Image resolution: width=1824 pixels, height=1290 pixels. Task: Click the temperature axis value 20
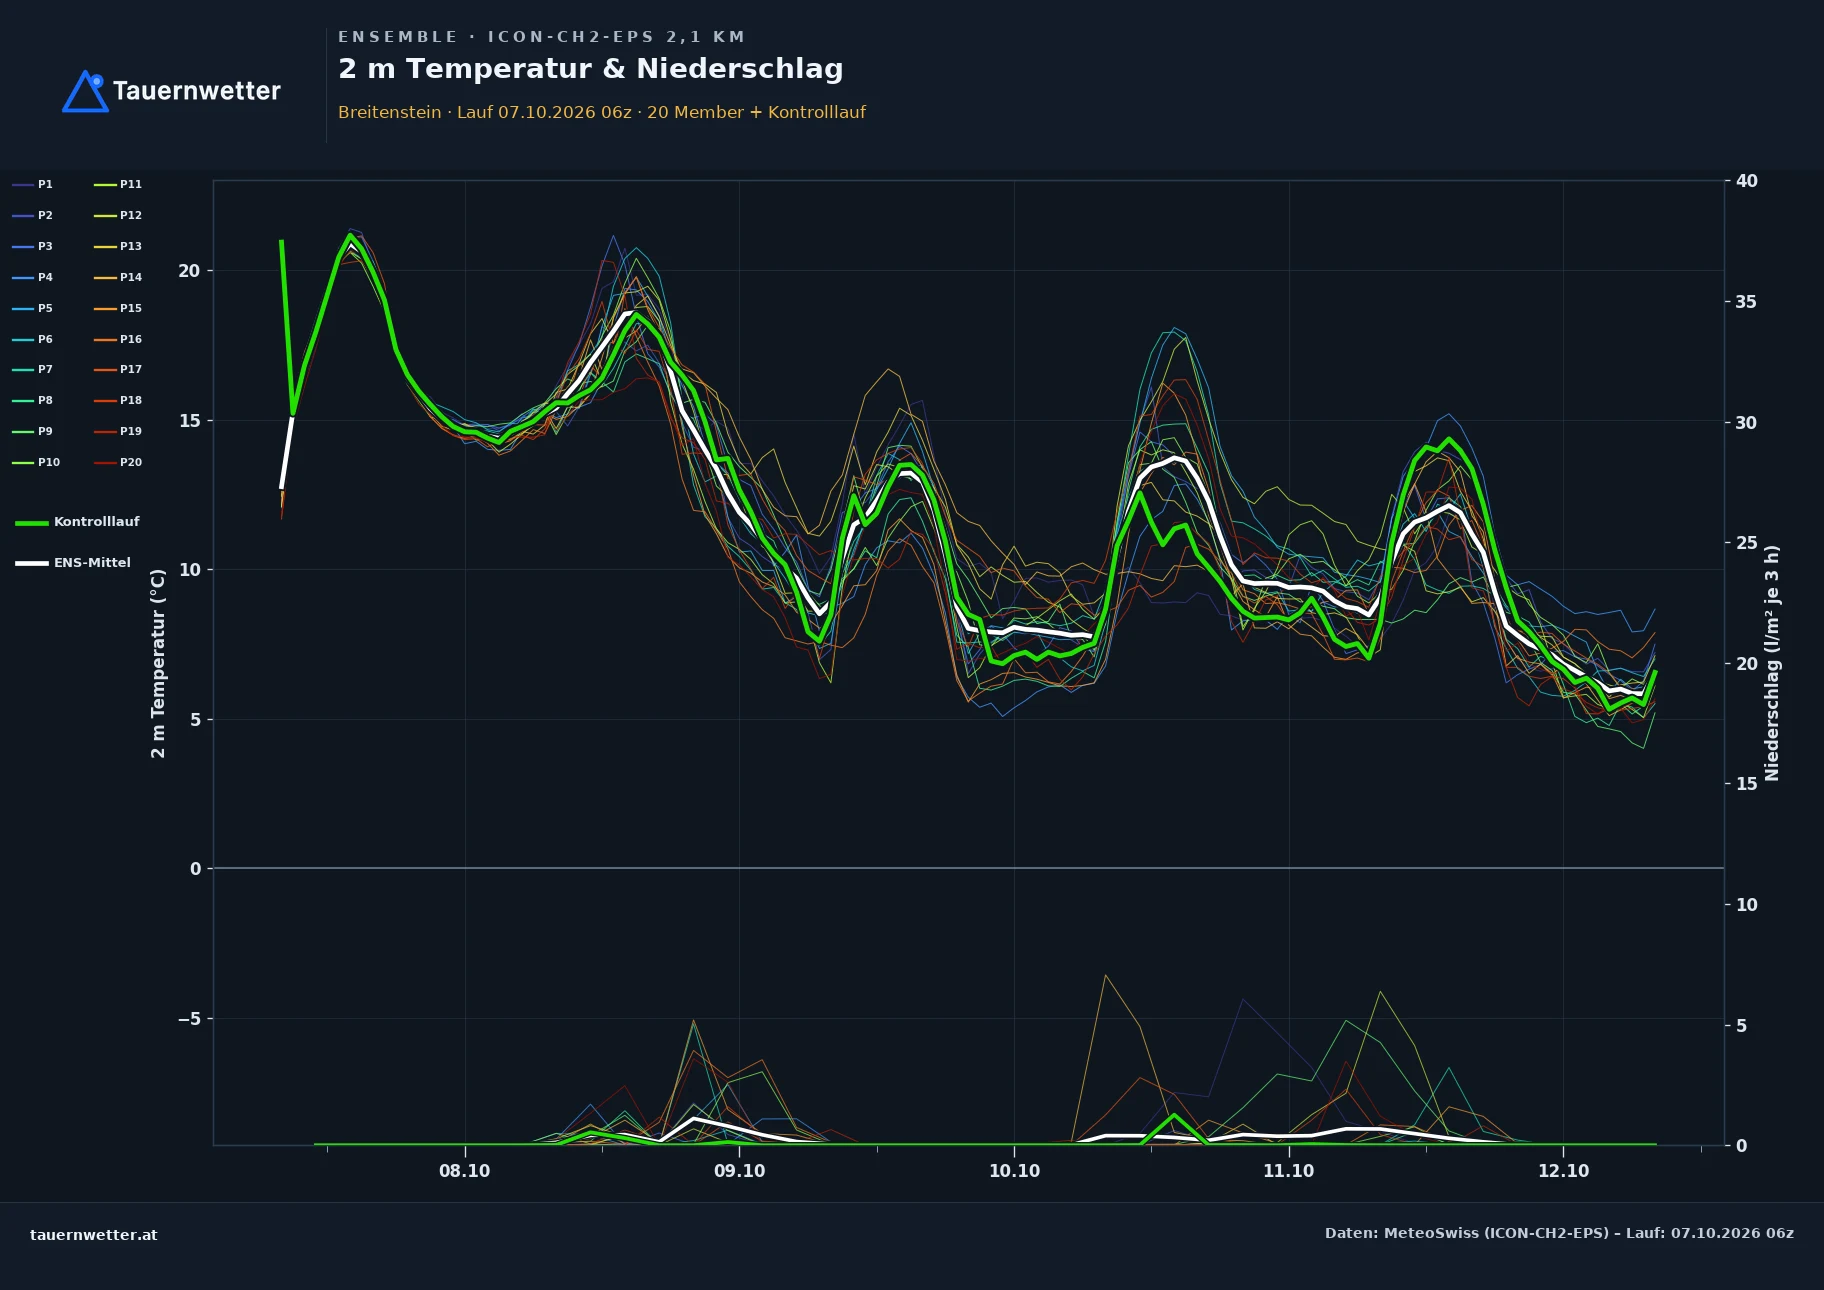pyautogui.click(x=189, y=271)
